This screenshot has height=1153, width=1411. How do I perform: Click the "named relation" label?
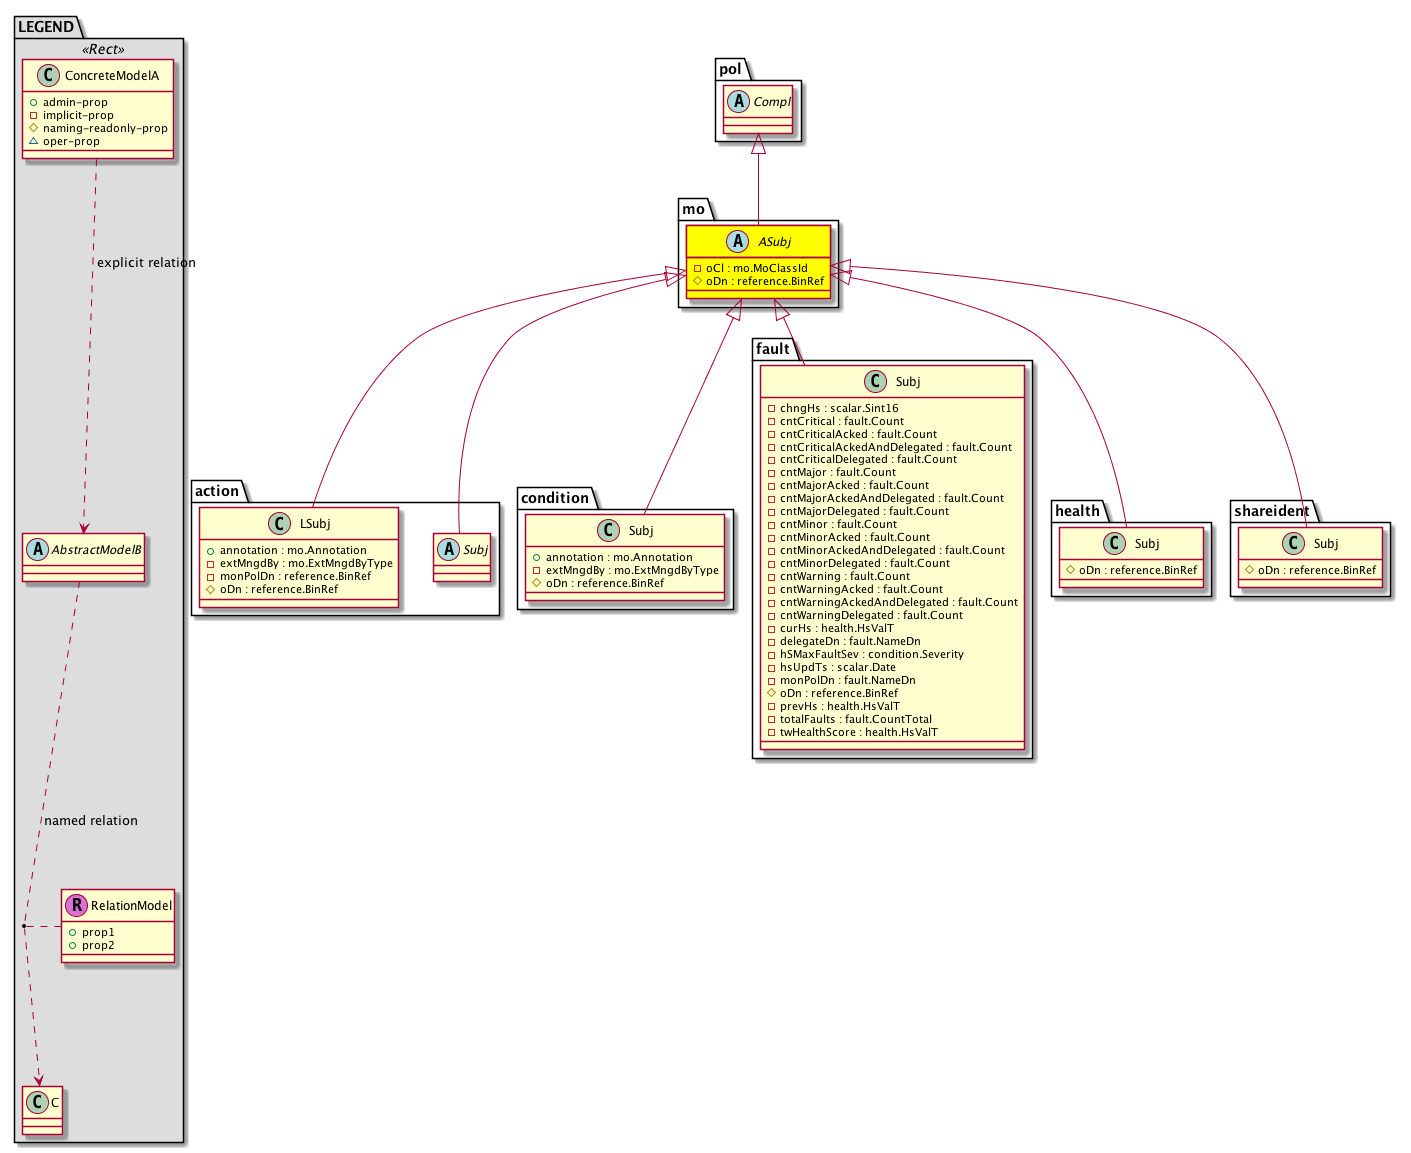click(x=91, y=821)
